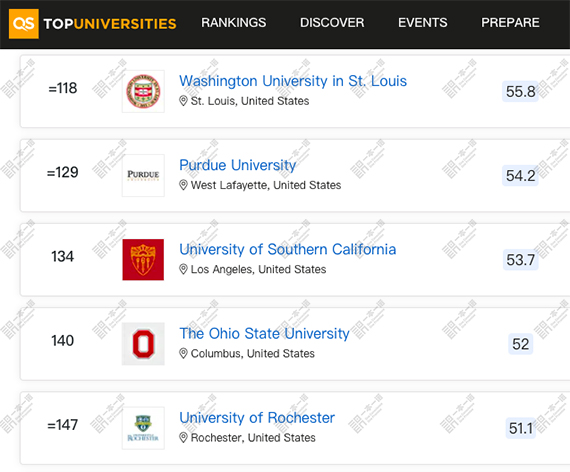
Task: Click the Purdue University logo thumbnail
Action: click(x=143, y=175)
